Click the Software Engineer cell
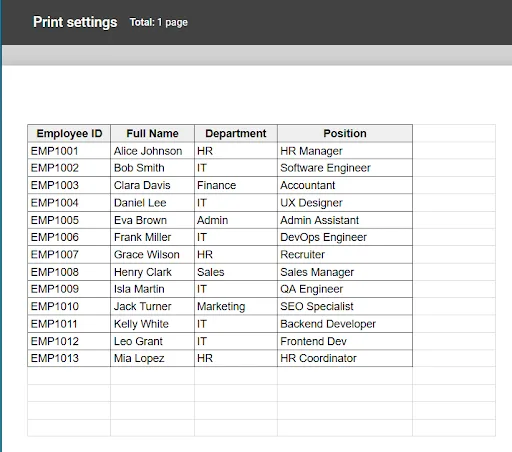Image resolution: width=512 pixels, height=452 pixels. [345, 168]
